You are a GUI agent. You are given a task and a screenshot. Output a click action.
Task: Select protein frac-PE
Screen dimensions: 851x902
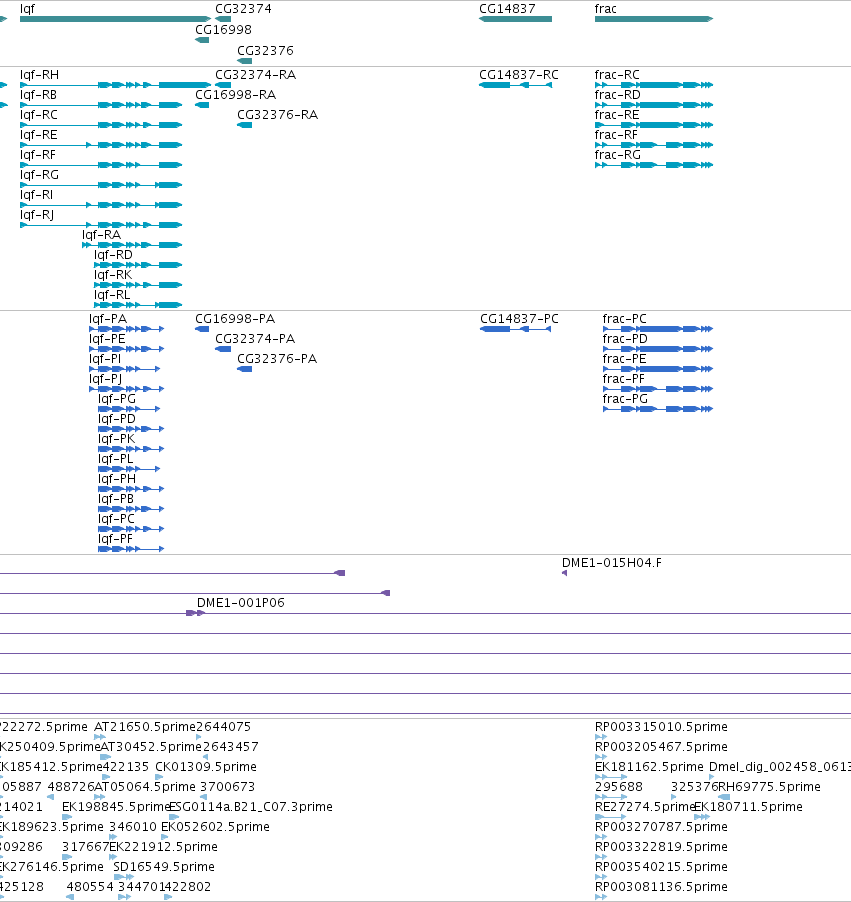[658, 369]
